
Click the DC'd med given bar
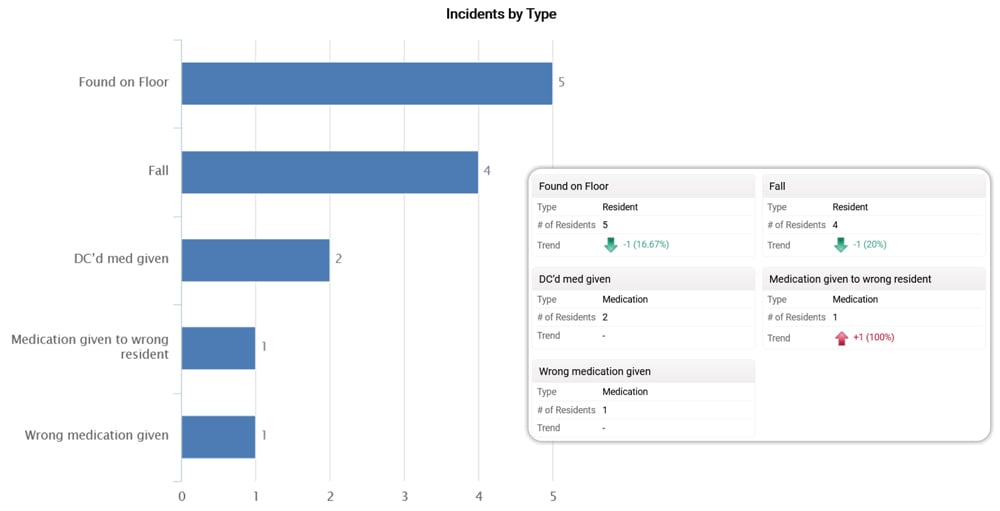(255, 259)
